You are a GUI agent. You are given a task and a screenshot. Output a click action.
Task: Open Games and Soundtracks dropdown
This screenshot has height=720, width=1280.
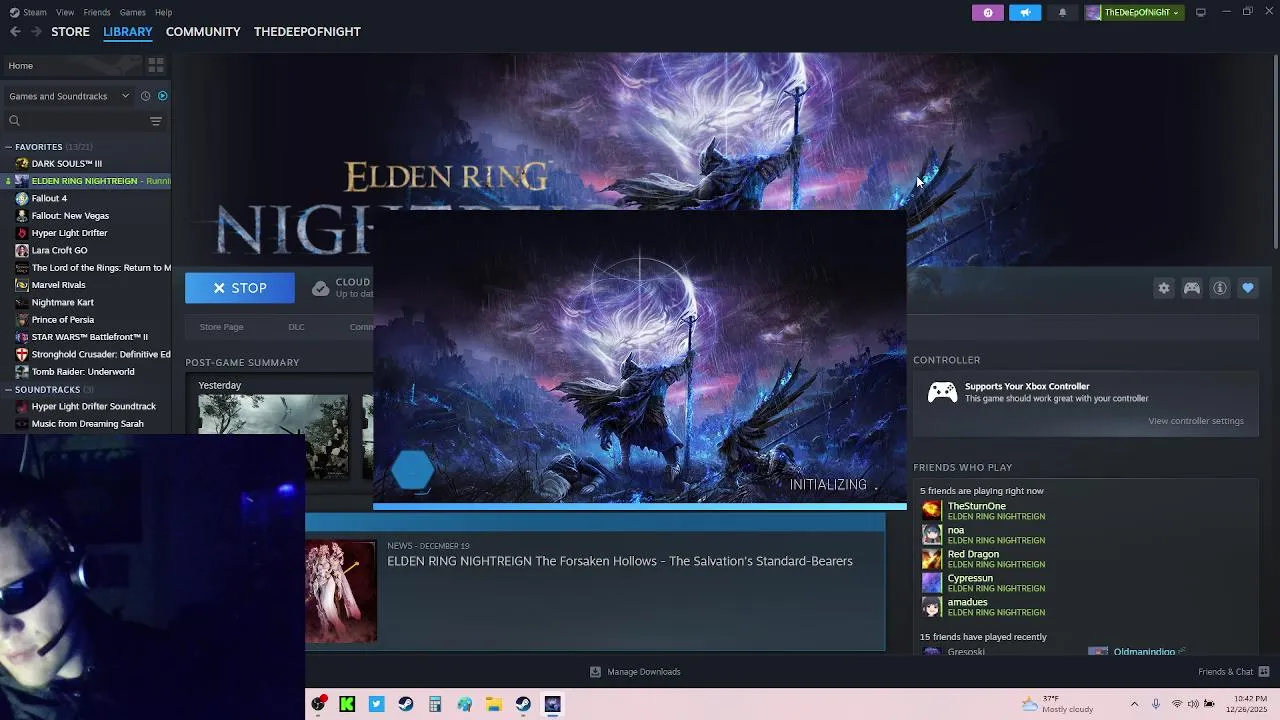coord(68,96)
